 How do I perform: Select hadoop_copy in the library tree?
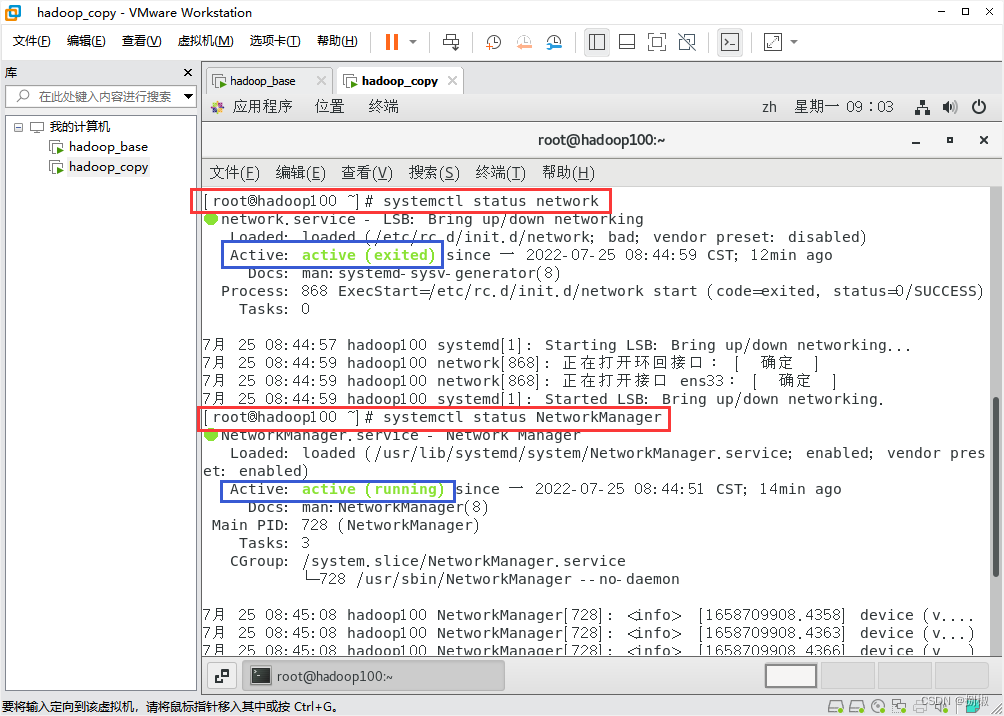point(108,167)
